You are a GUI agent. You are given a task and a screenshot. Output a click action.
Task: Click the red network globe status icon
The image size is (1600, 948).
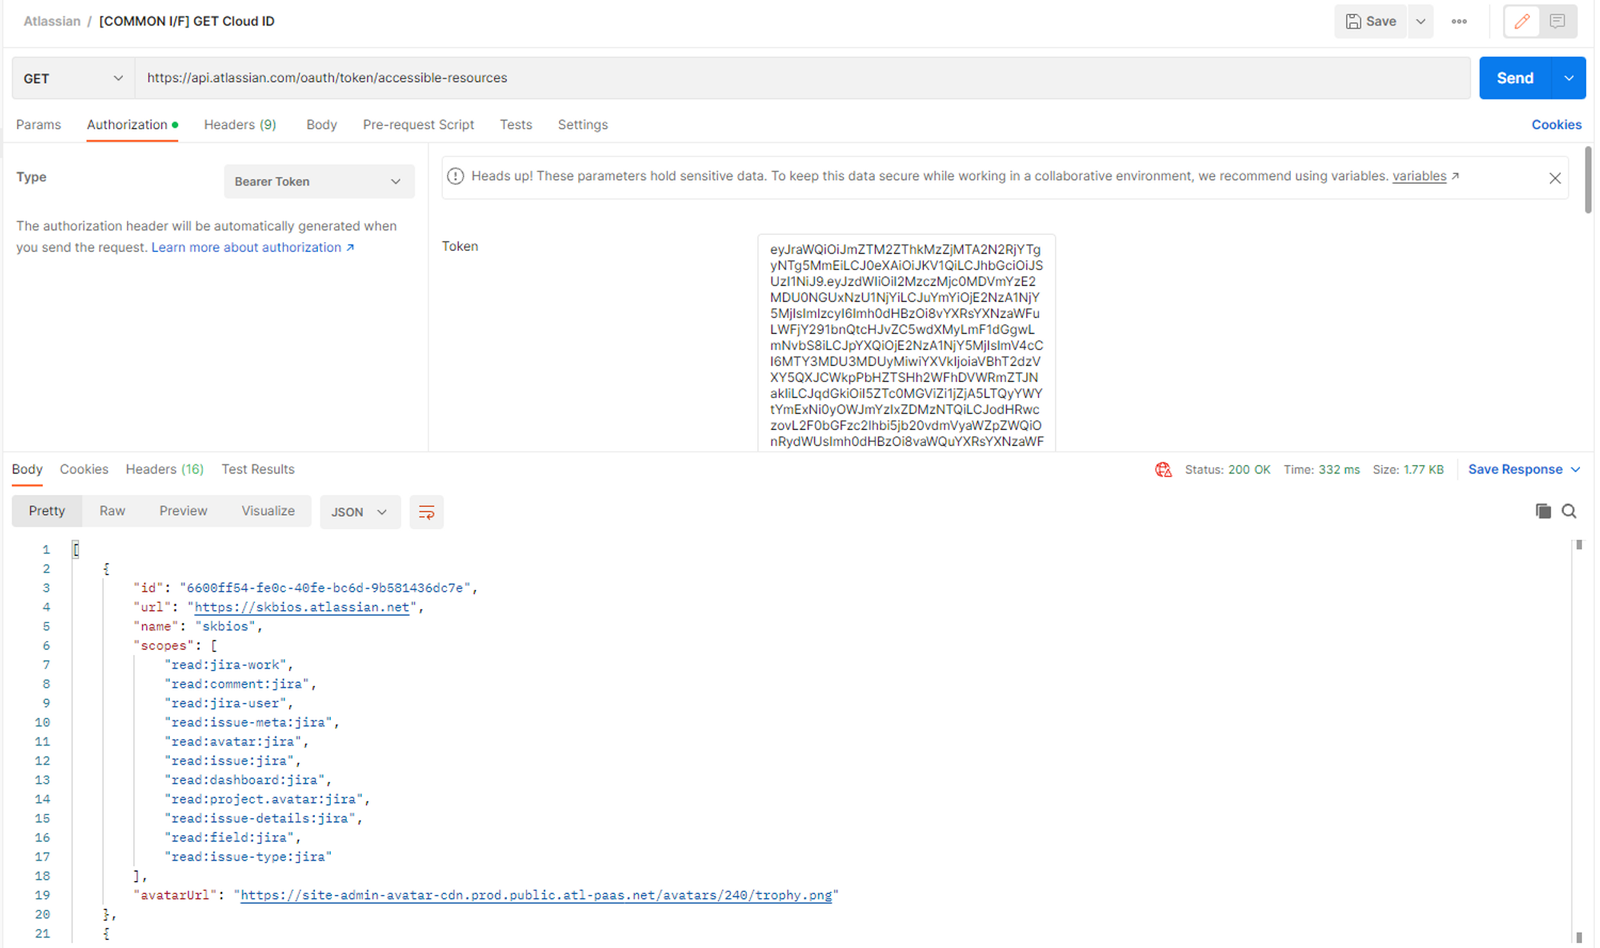click(1163, 470)
